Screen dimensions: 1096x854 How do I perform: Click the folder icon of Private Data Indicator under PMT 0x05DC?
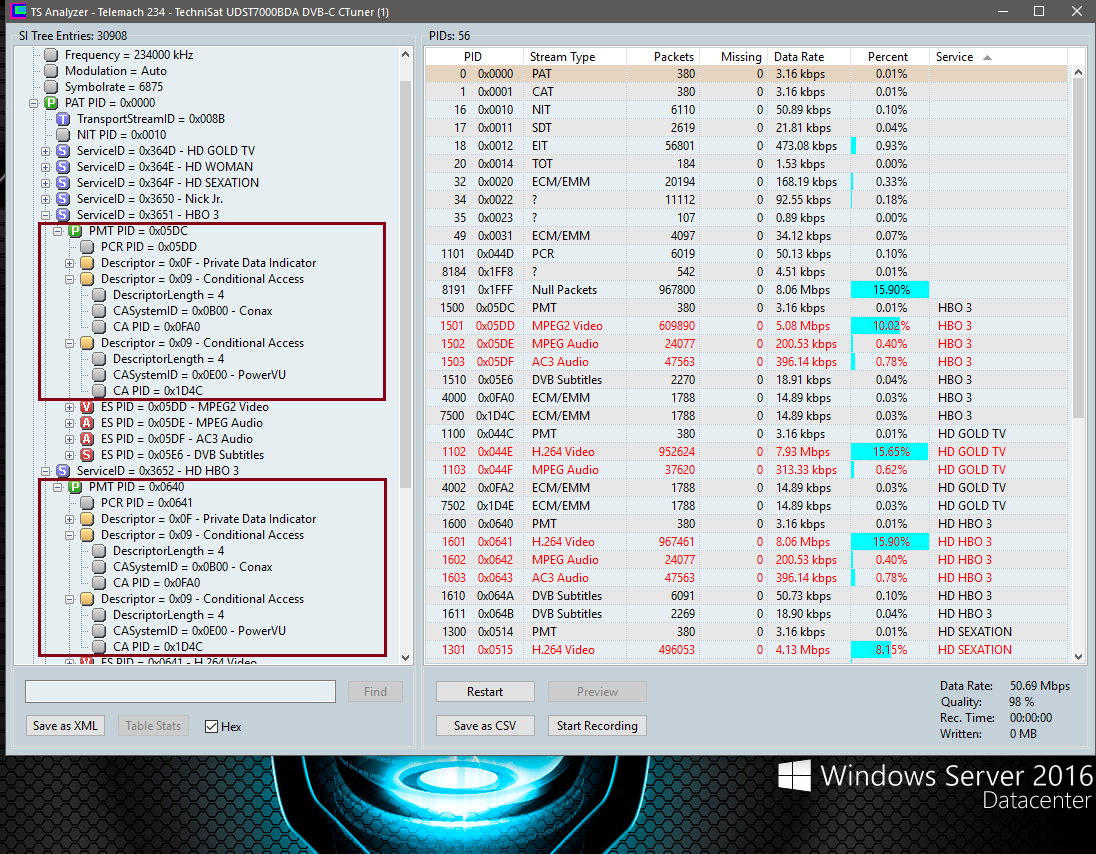tap(87, 263)
